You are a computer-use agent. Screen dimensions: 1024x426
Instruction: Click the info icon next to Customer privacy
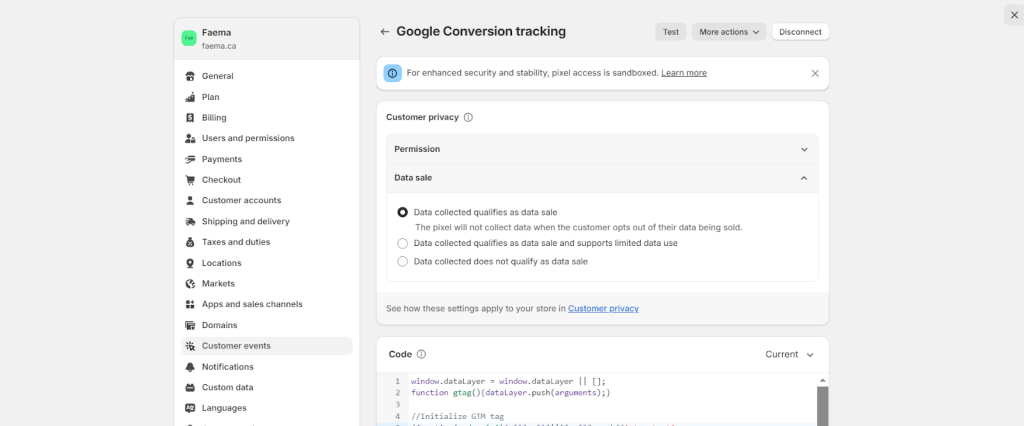coord(468,117)
